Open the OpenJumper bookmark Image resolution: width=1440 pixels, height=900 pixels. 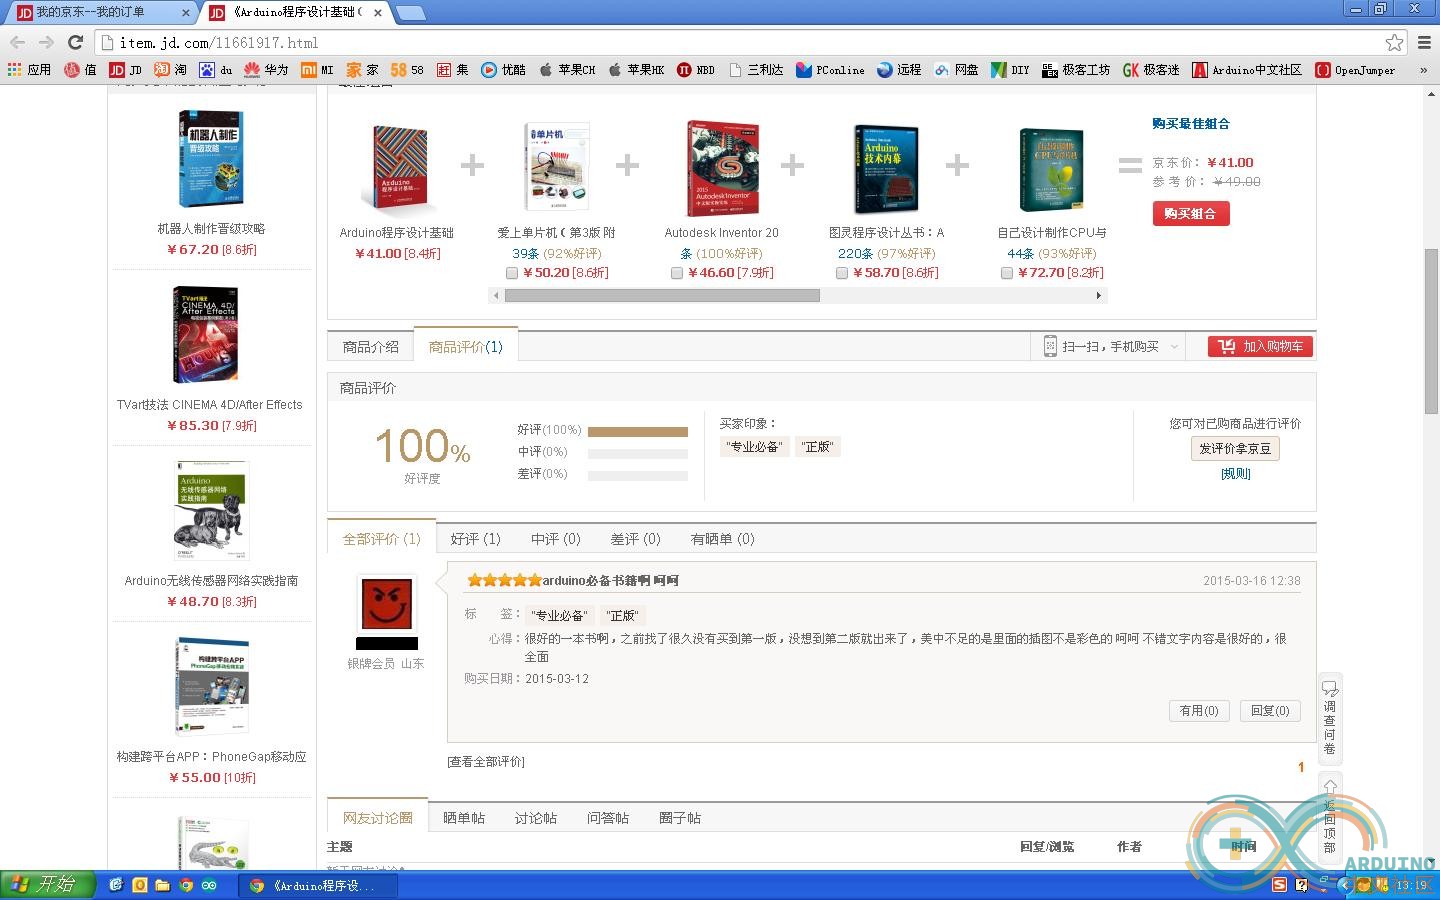[1355, 70]
